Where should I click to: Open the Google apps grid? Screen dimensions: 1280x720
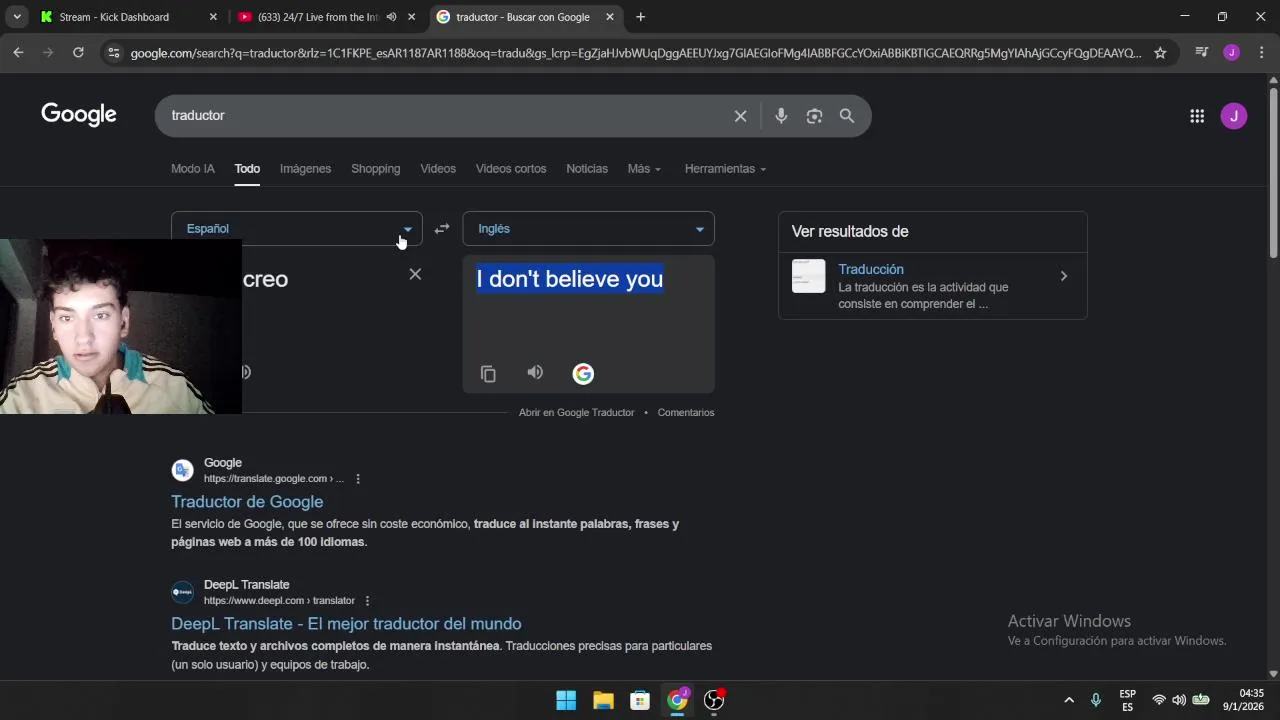coord(1197,116)
